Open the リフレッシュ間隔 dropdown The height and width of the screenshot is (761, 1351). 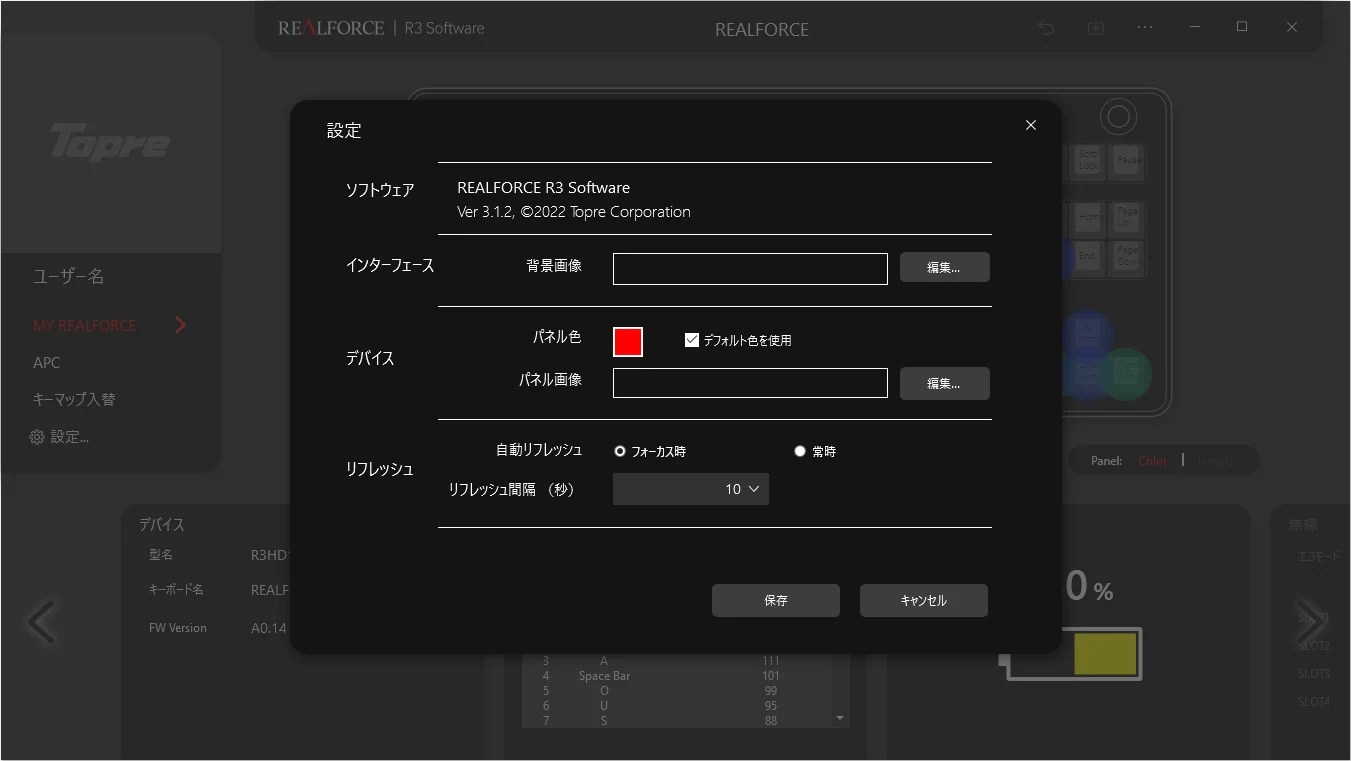click(x=691, y=489)
